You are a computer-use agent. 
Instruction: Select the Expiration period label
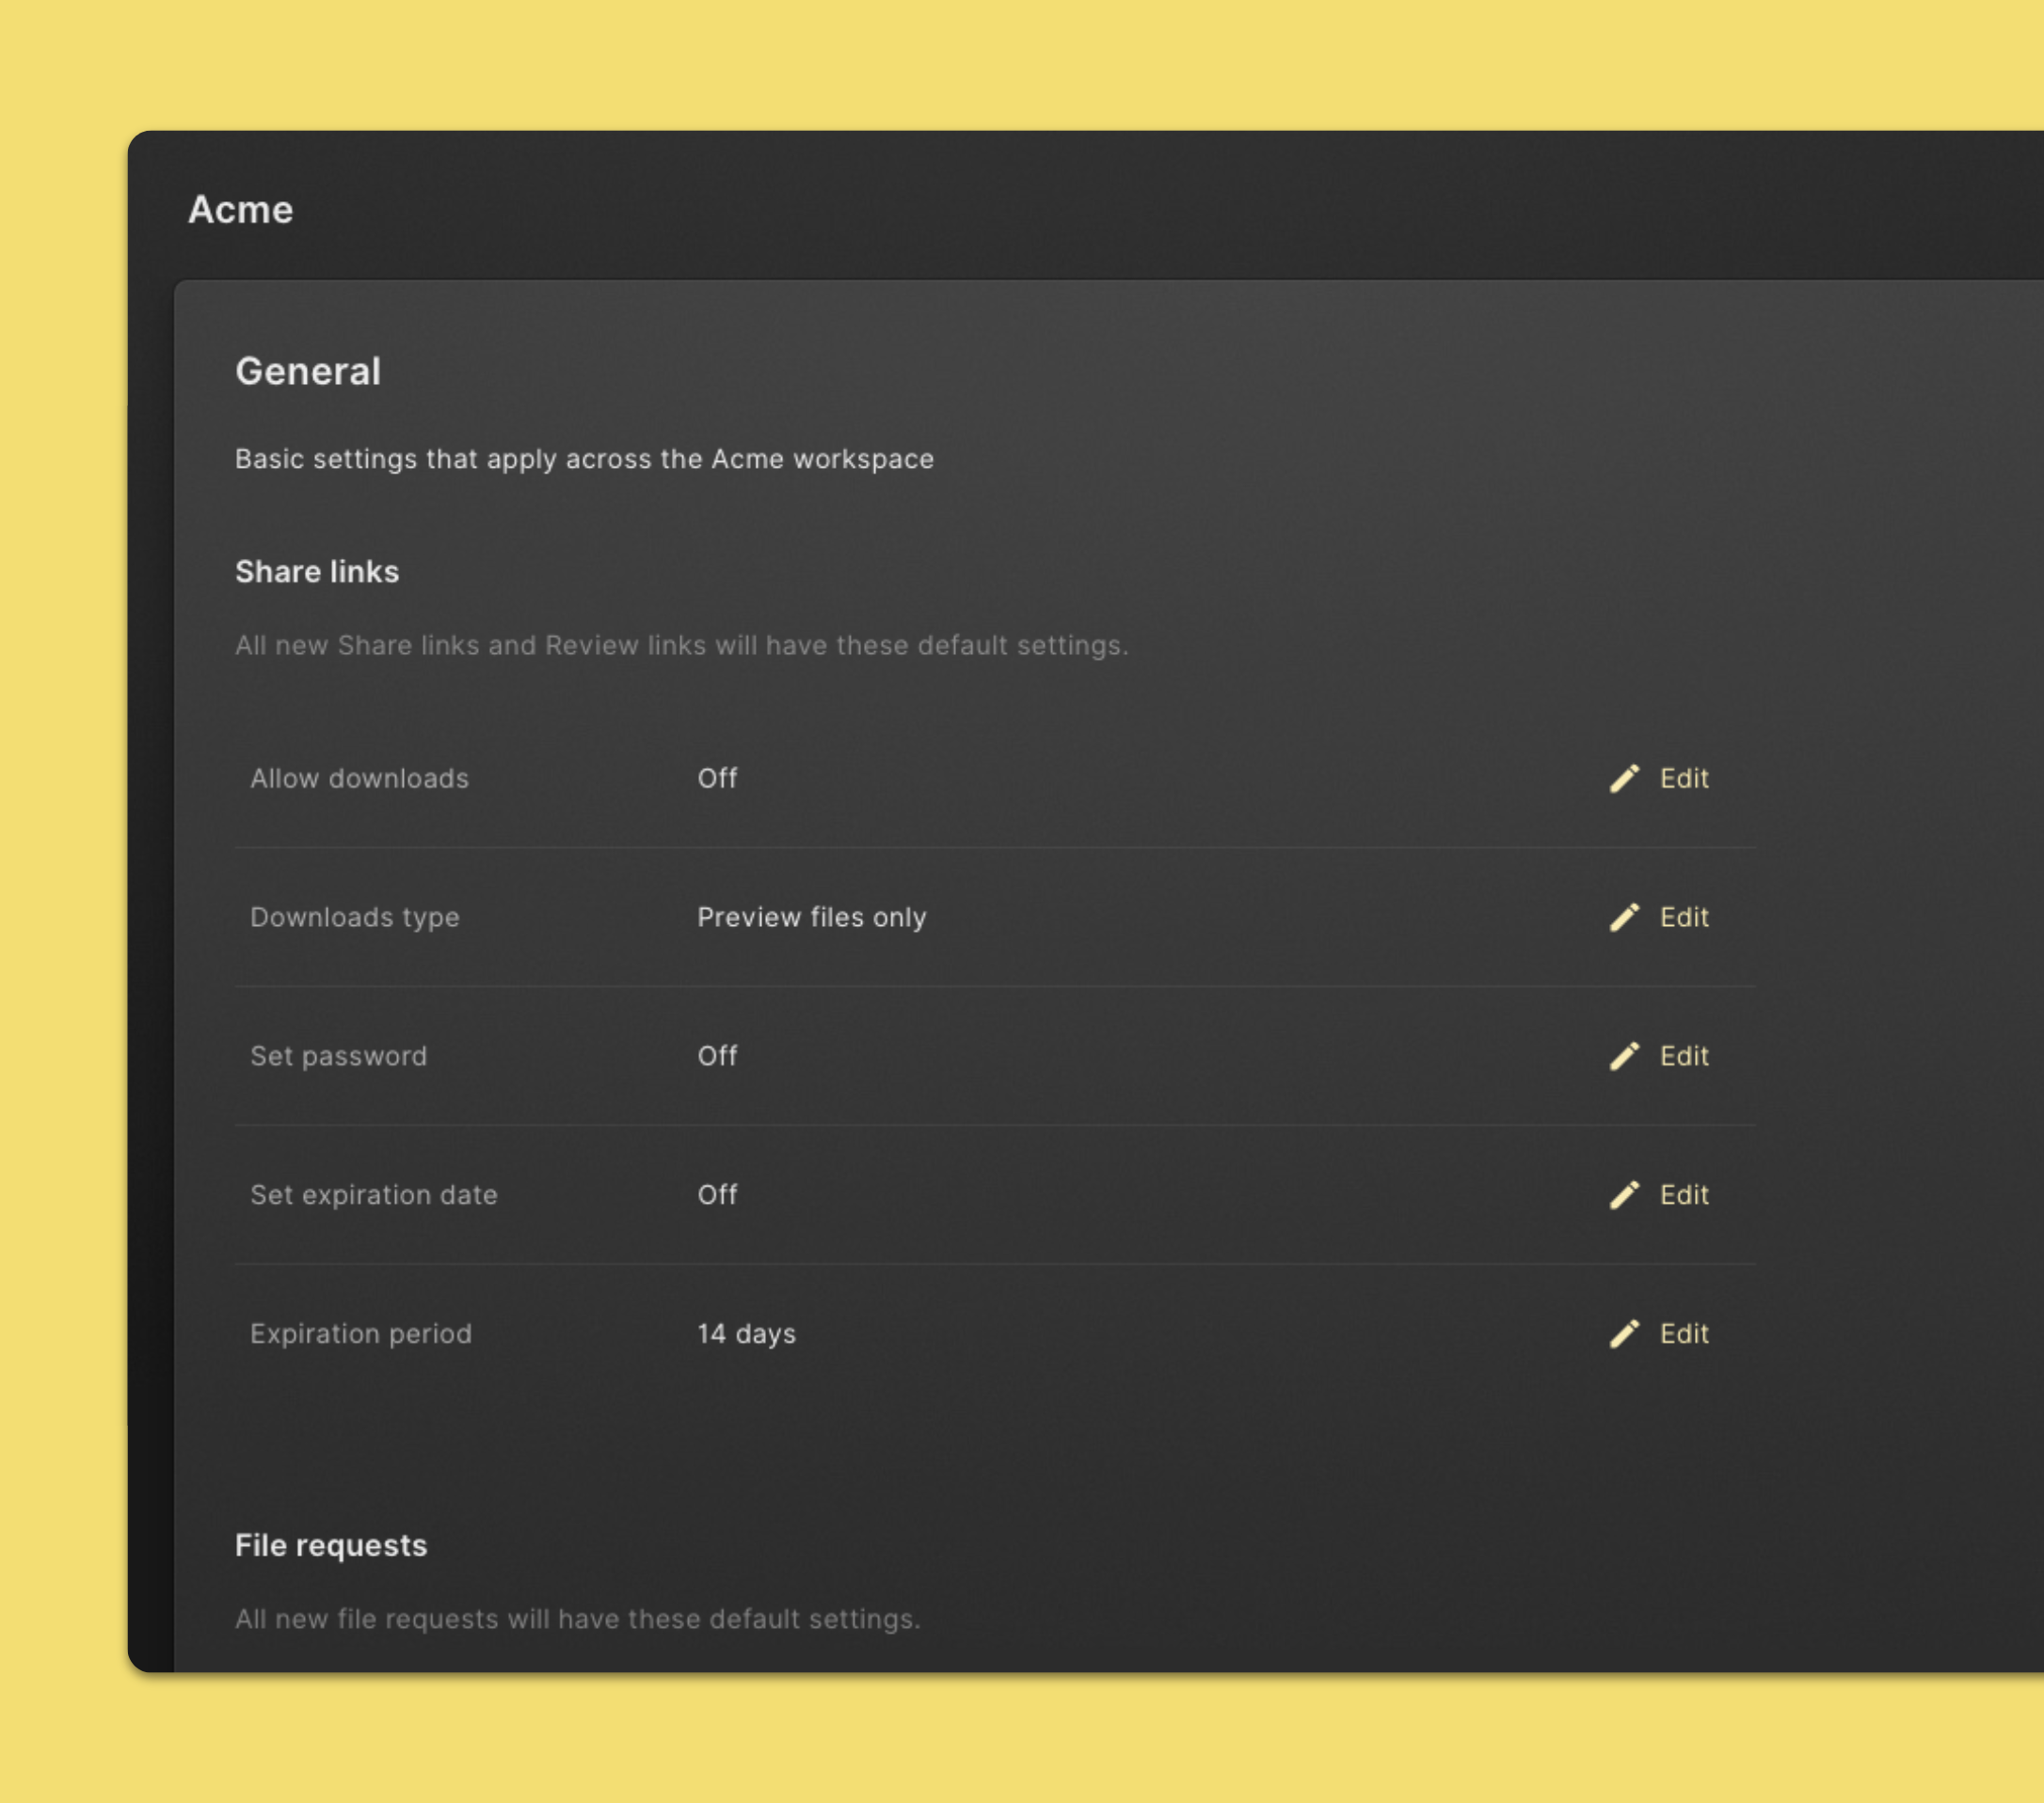coord(361,1333)
